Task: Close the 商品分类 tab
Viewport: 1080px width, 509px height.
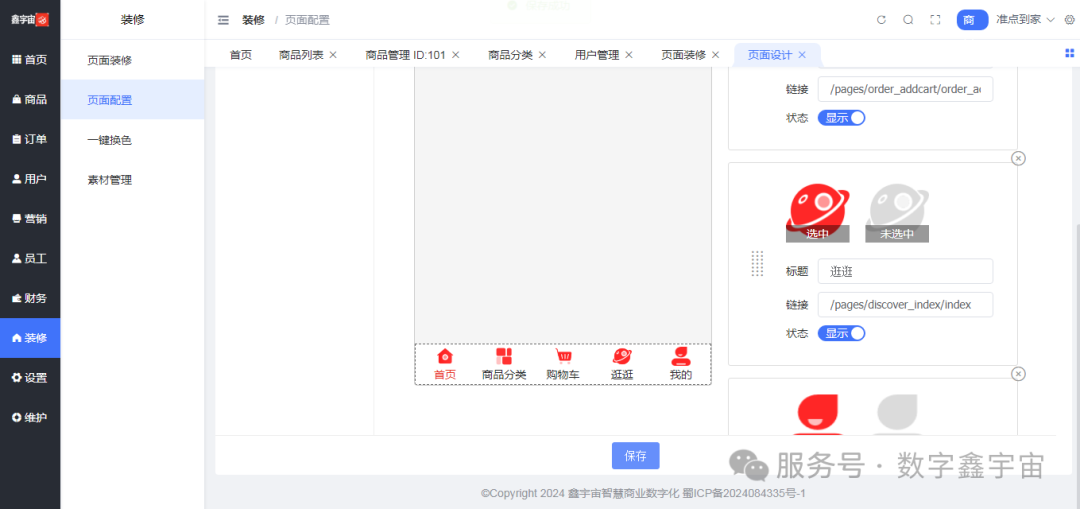Action: click(542, 55)
